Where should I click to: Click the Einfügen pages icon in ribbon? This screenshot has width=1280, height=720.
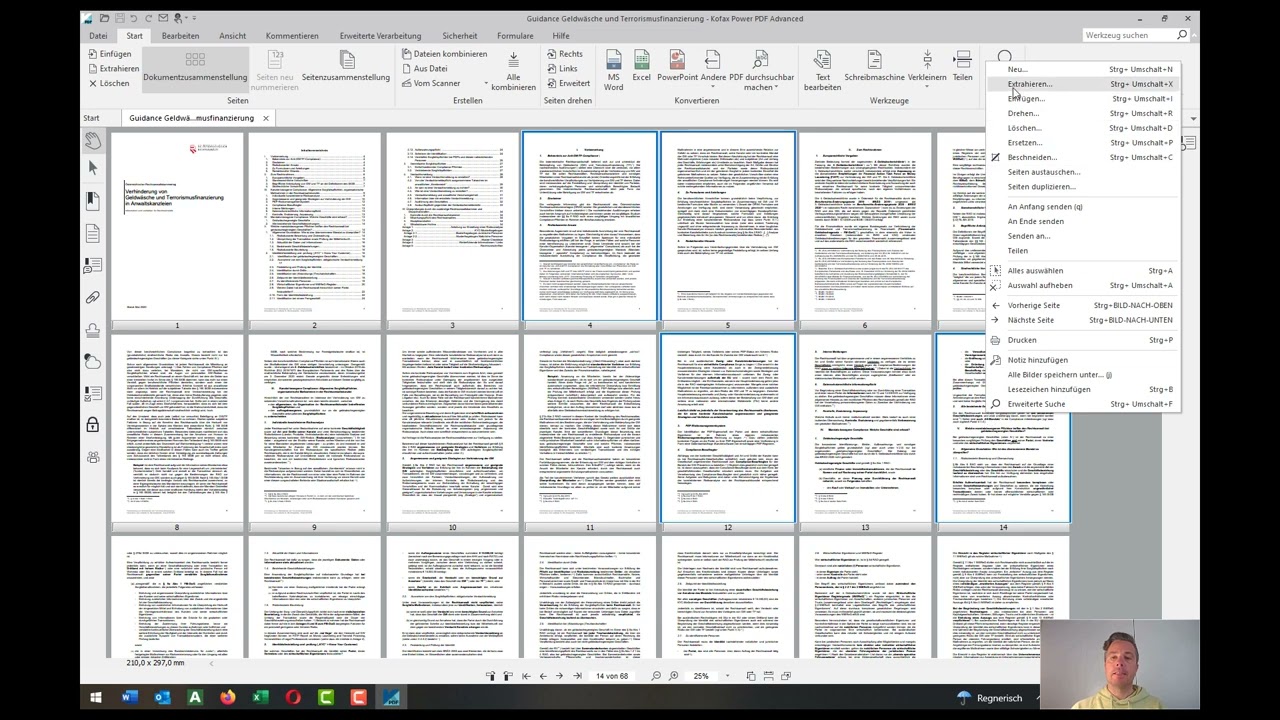[93, 54]
